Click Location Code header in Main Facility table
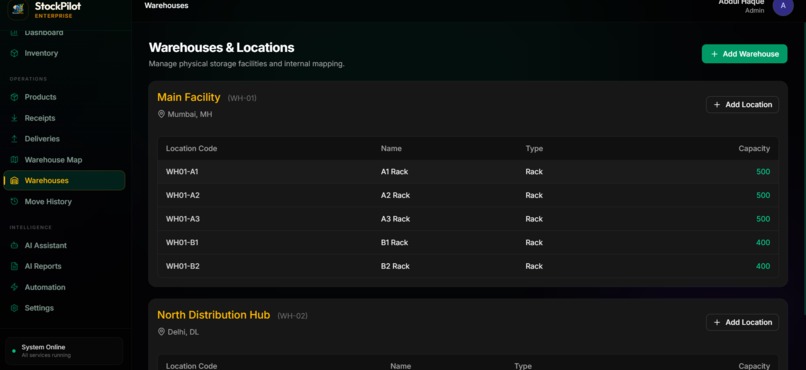 tap(191, 149)
